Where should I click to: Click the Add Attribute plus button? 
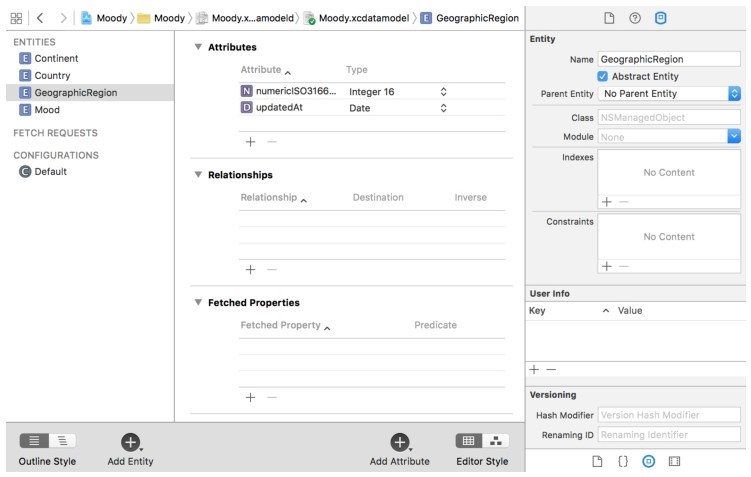point(399,442)
